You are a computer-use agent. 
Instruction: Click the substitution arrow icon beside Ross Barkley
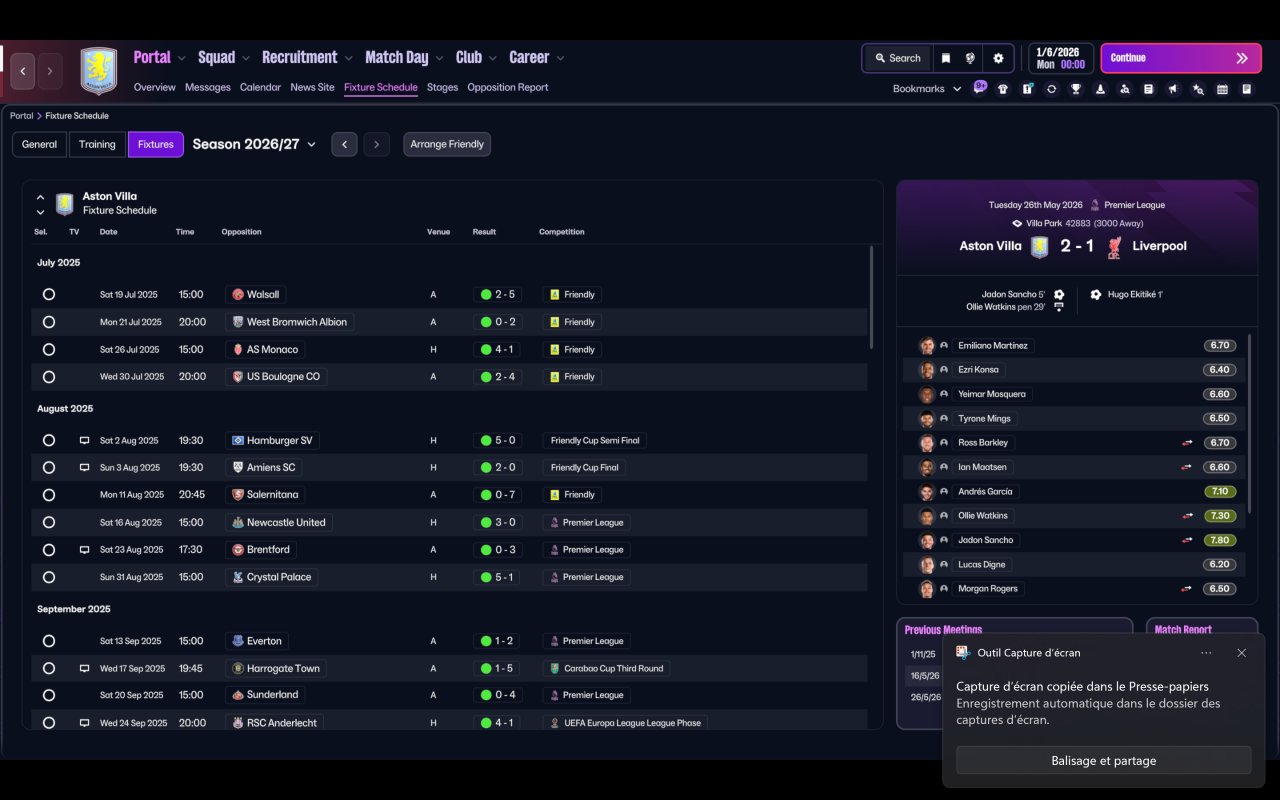tap(1187, 443)
